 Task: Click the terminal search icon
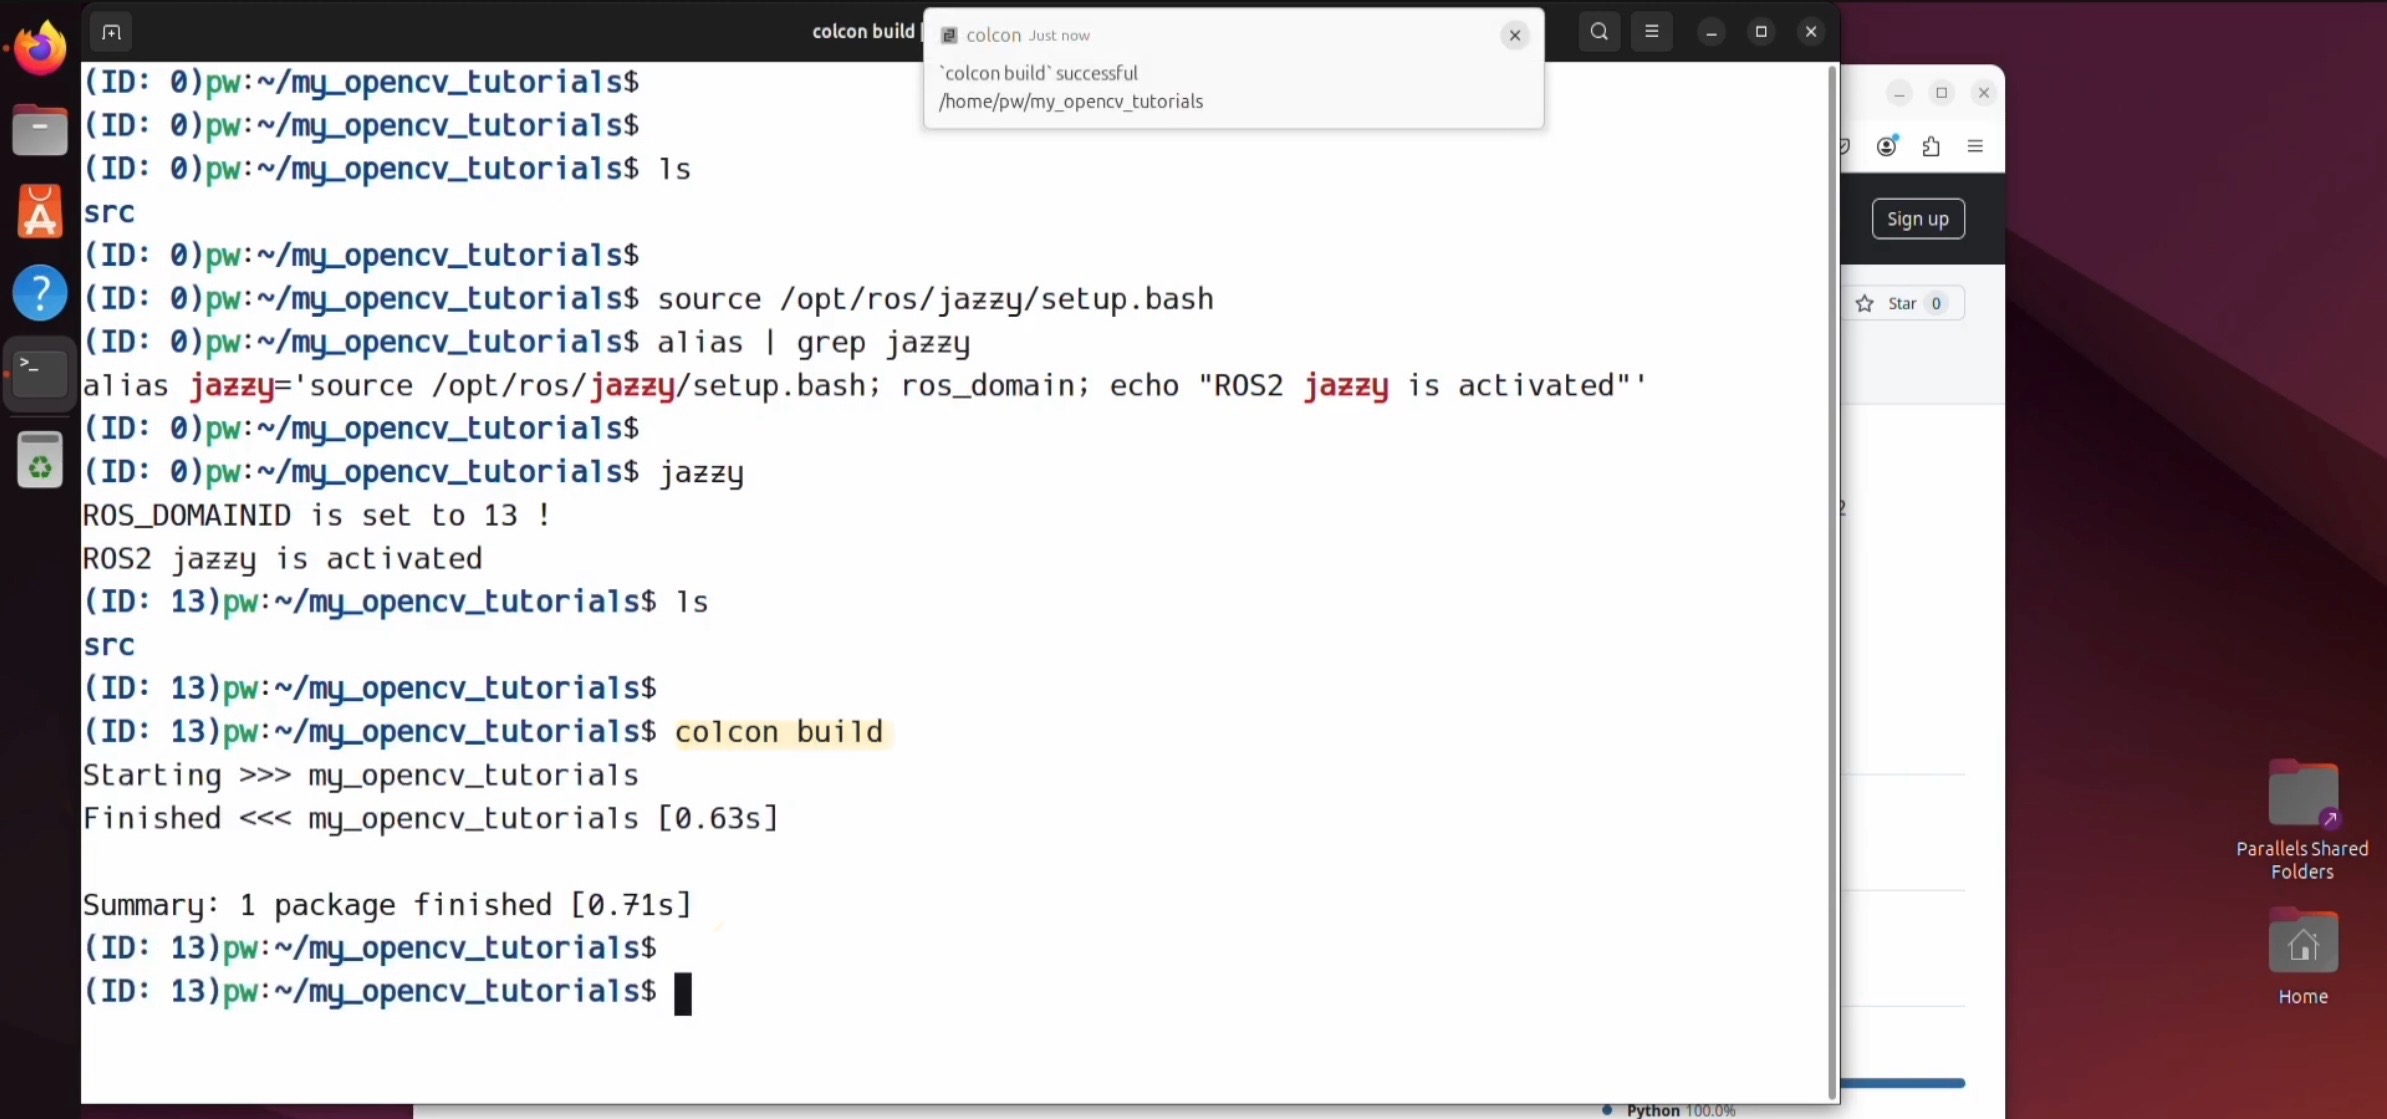1599,32
